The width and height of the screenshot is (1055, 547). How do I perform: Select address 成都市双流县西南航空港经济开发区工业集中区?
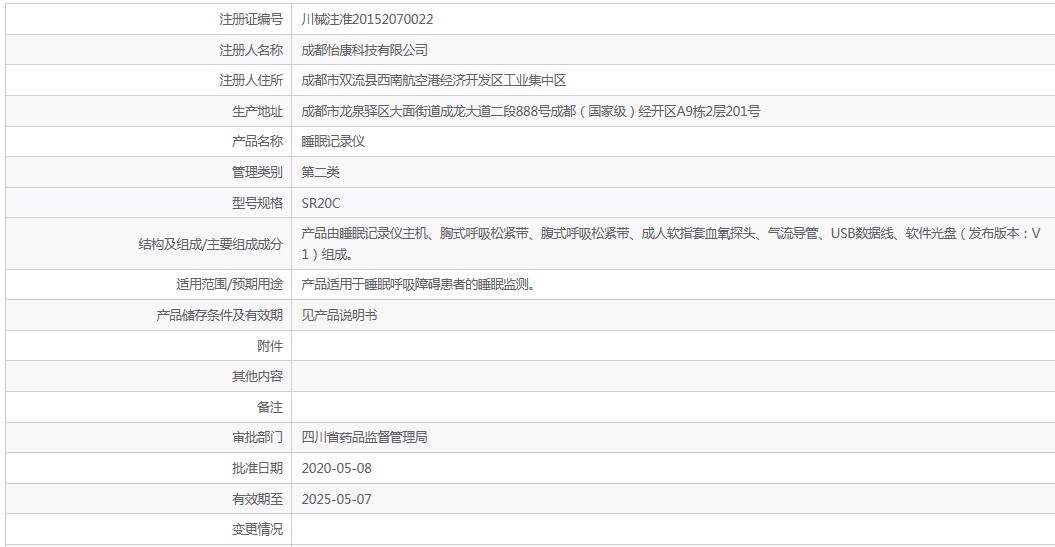[x=434, y=81]
